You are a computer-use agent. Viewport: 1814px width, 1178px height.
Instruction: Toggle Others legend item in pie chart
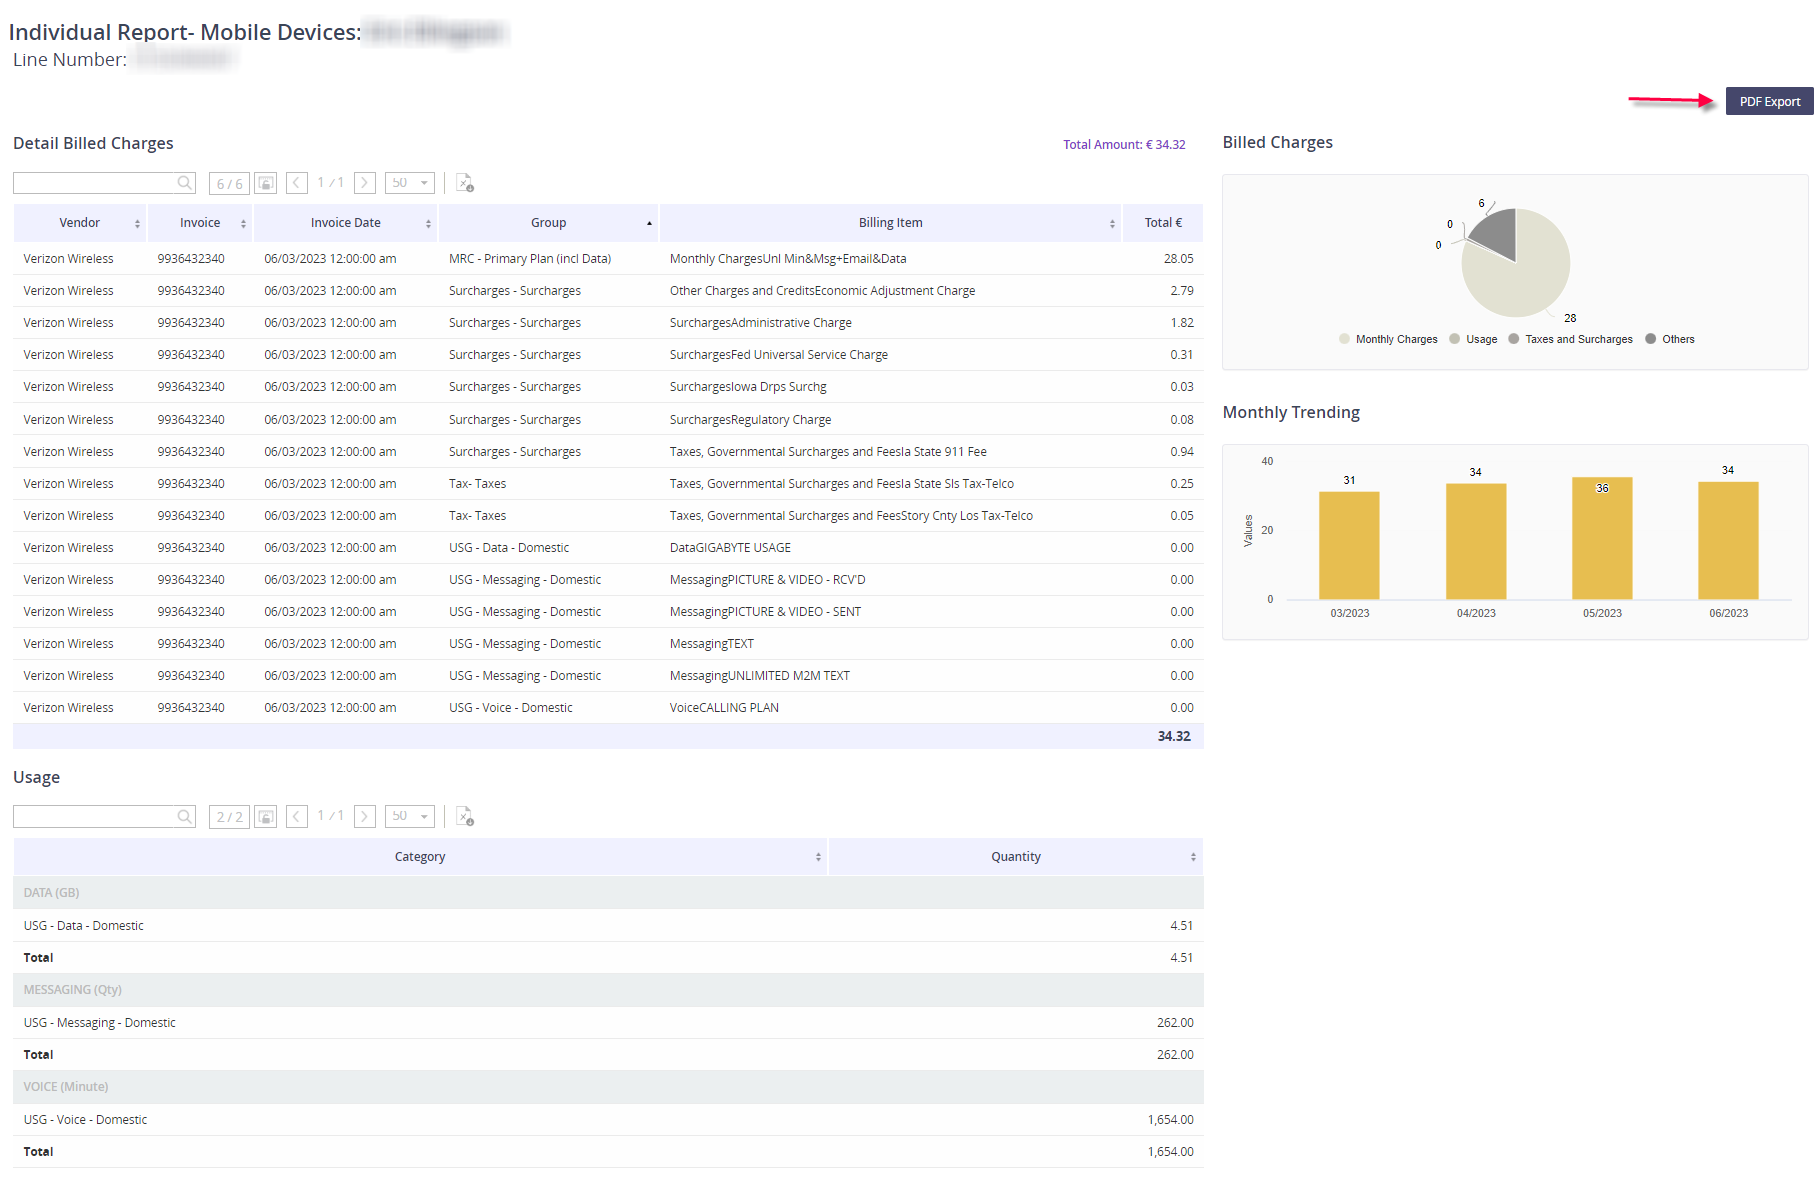[1669, 339]
